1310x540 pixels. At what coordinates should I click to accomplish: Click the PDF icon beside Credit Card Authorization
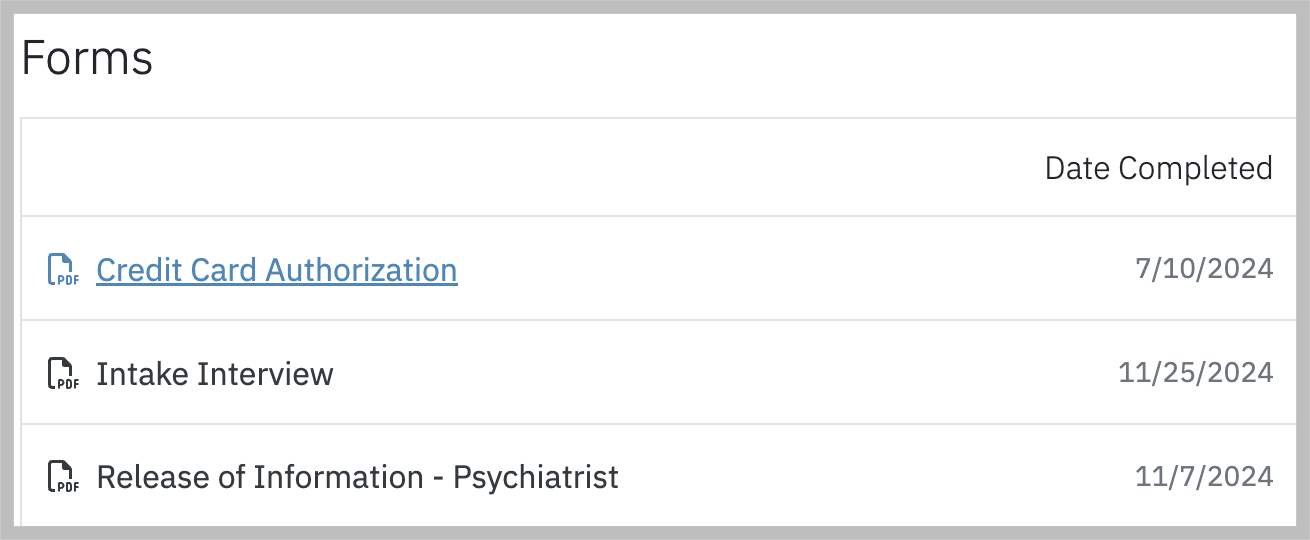63,270
